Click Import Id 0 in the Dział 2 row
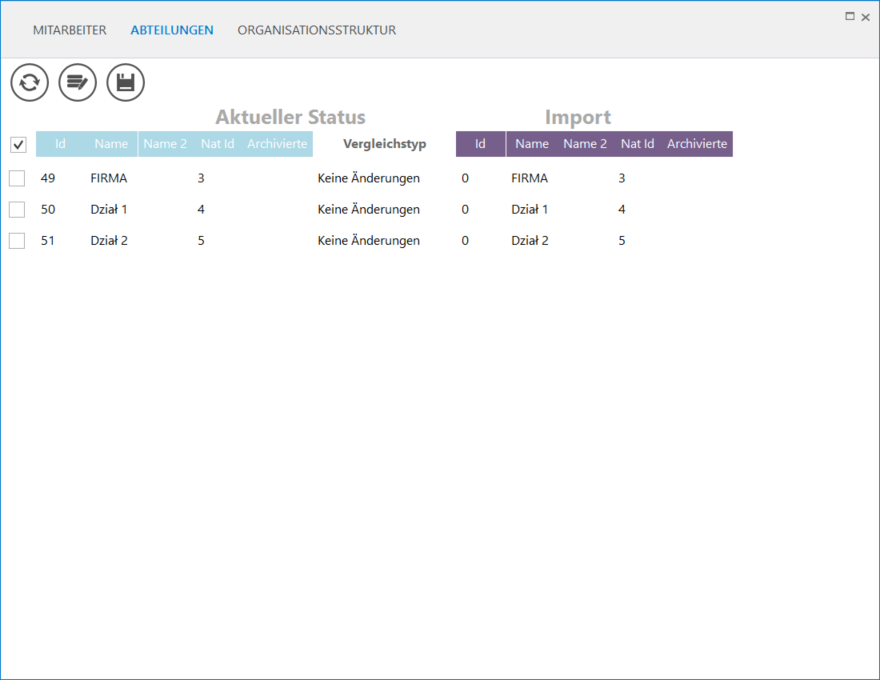 [x=465, y=241]
